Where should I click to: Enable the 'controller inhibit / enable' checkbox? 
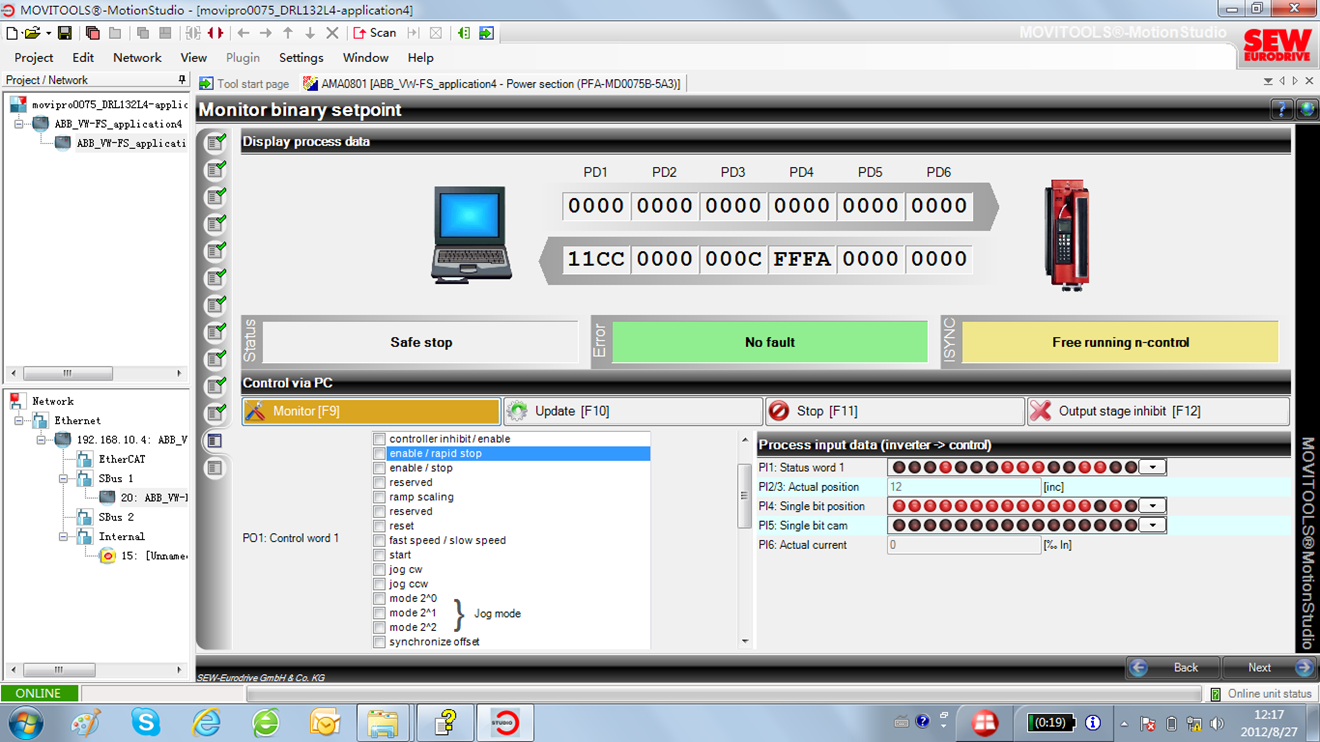tap(379, 439)
